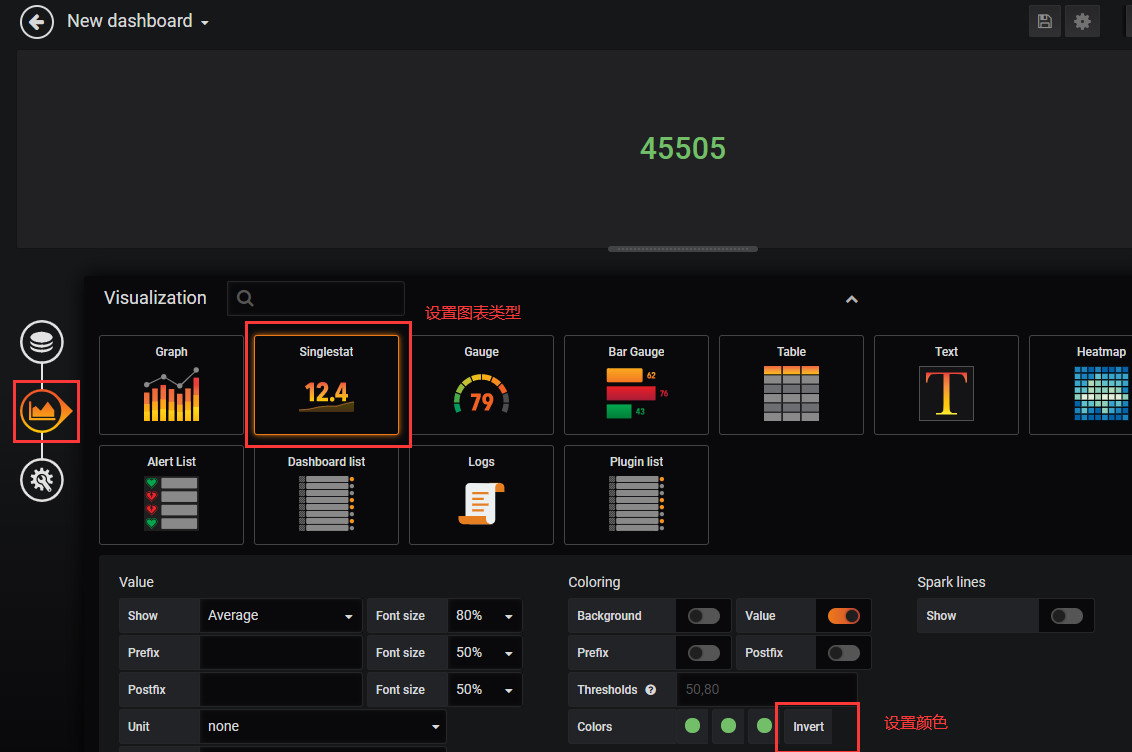Click the Thresholds 50,80 input field
Image resolution: width=1132 pixels, height=752 pixels.
(767, 690)
